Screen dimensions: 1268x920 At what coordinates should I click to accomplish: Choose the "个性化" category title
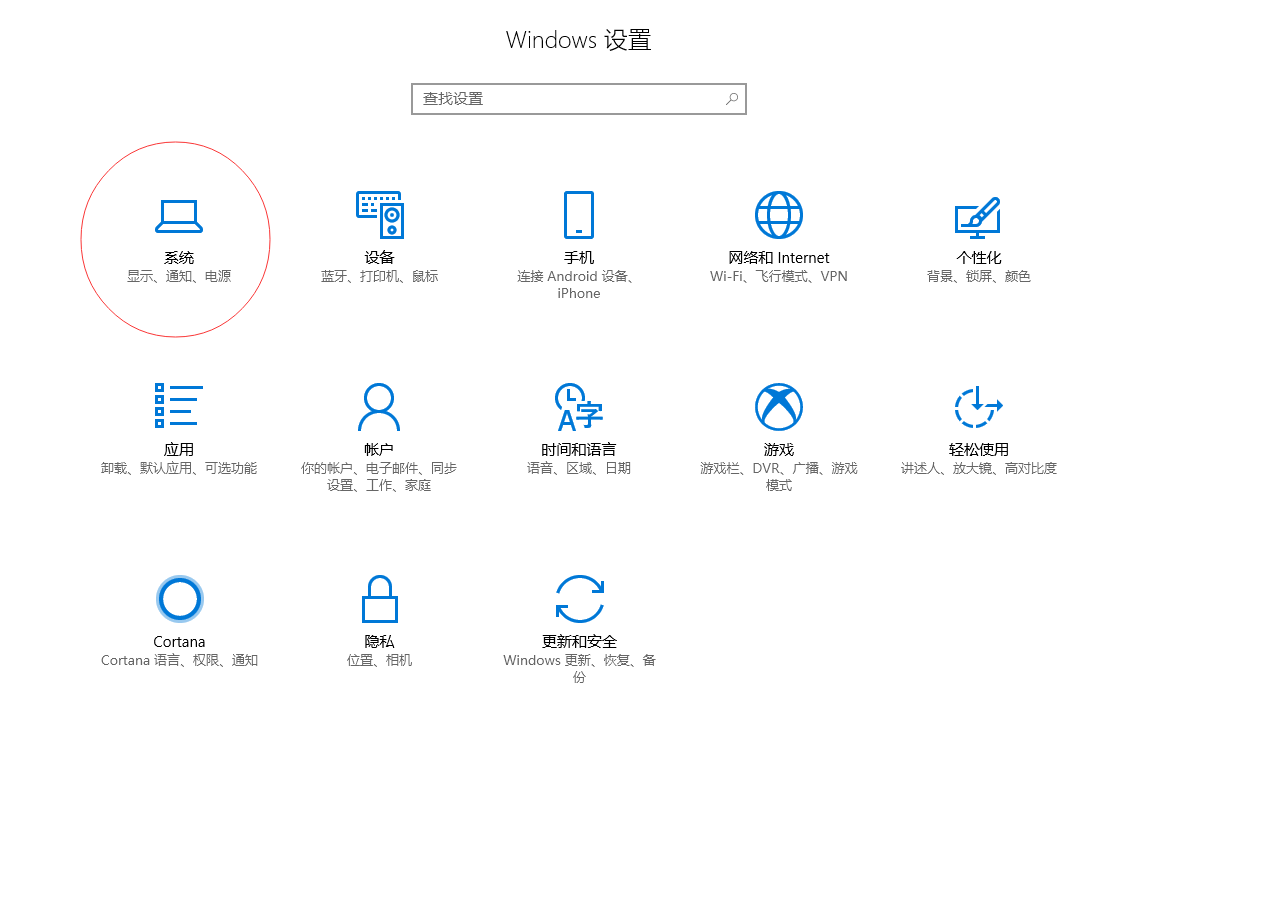[979, 258]
